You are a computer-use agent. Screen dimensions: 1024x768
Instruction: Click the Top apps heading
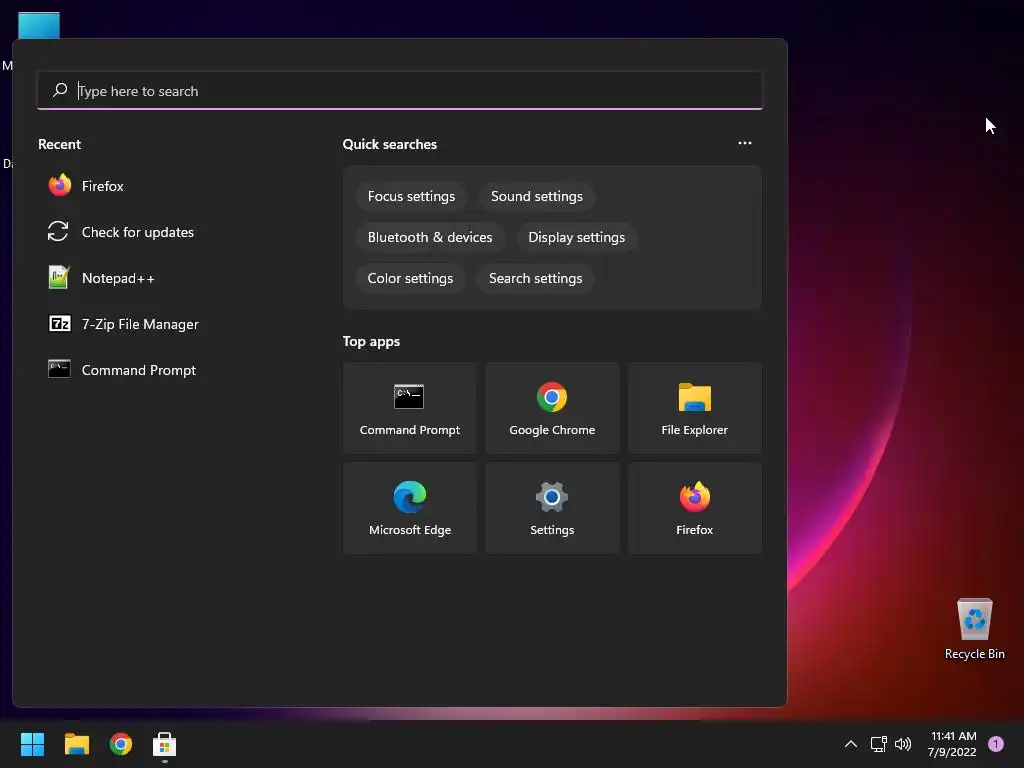371,342
